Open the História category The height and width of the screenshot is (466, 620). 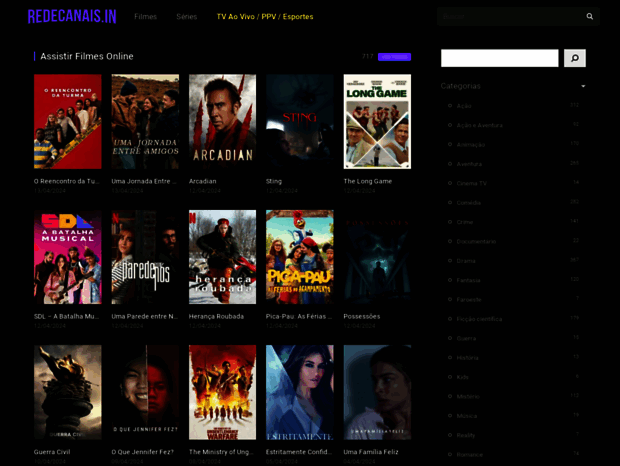tap(467, 358)
